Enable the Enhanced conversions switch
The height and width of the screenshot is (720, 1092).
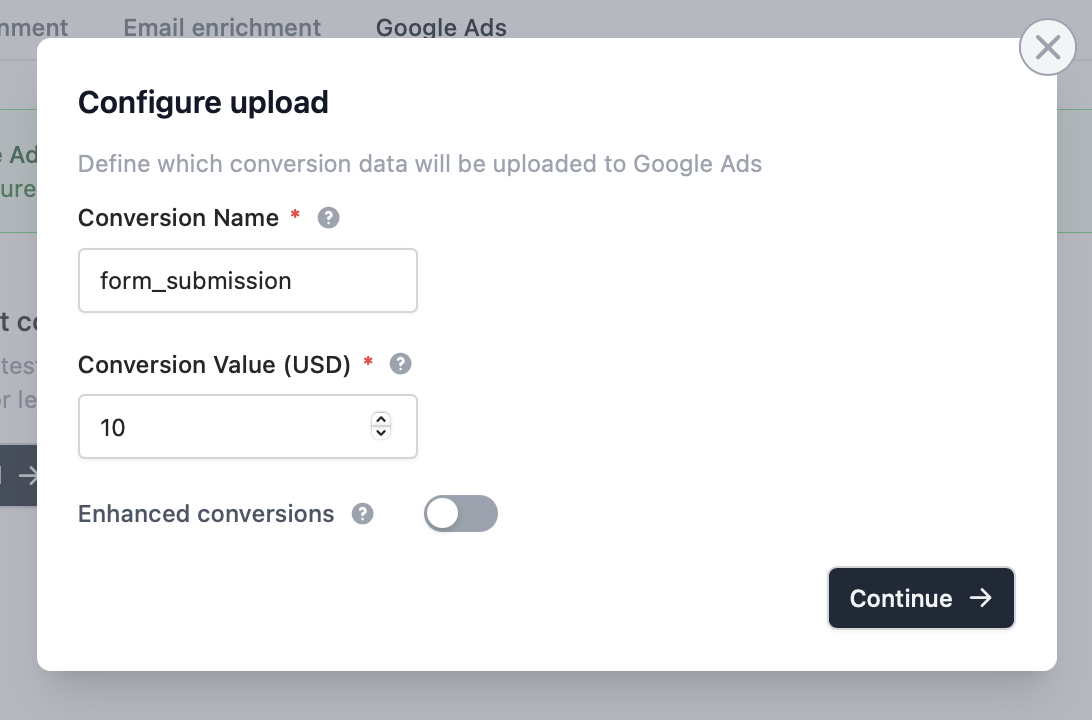point(461,514)
